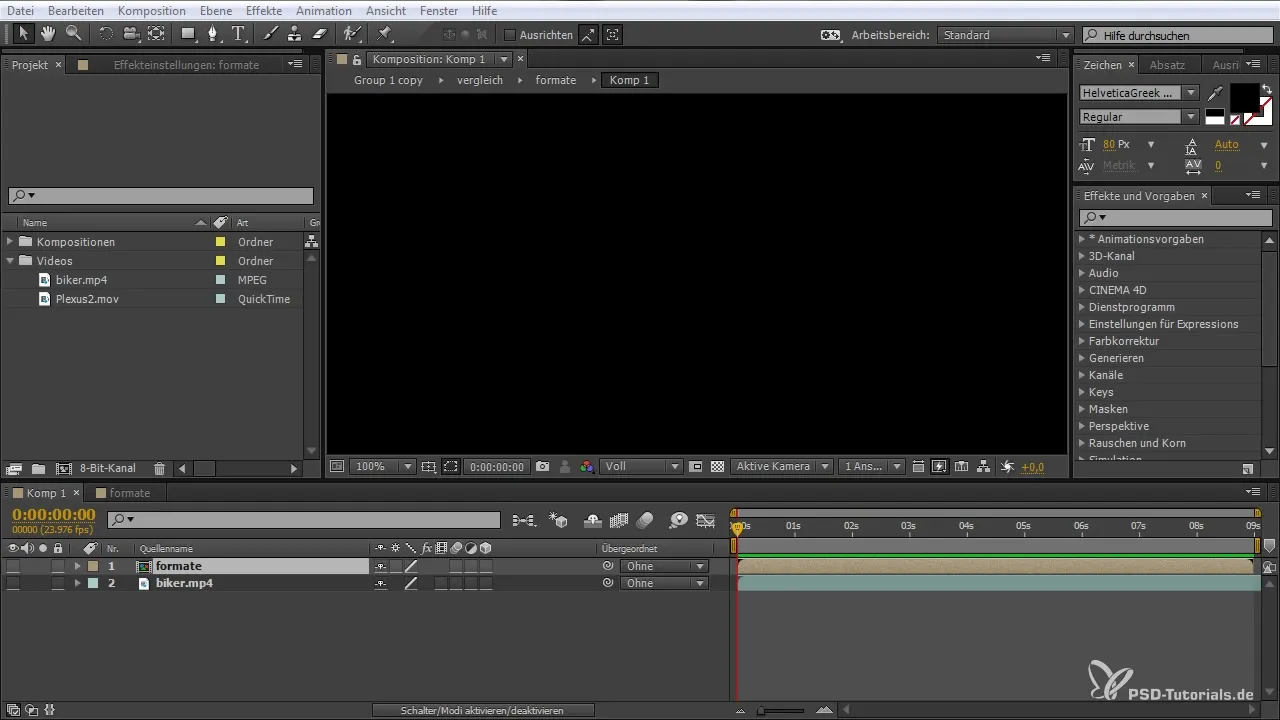Click Schalter/Modi aktivieren/deaktivieren button

483,710
